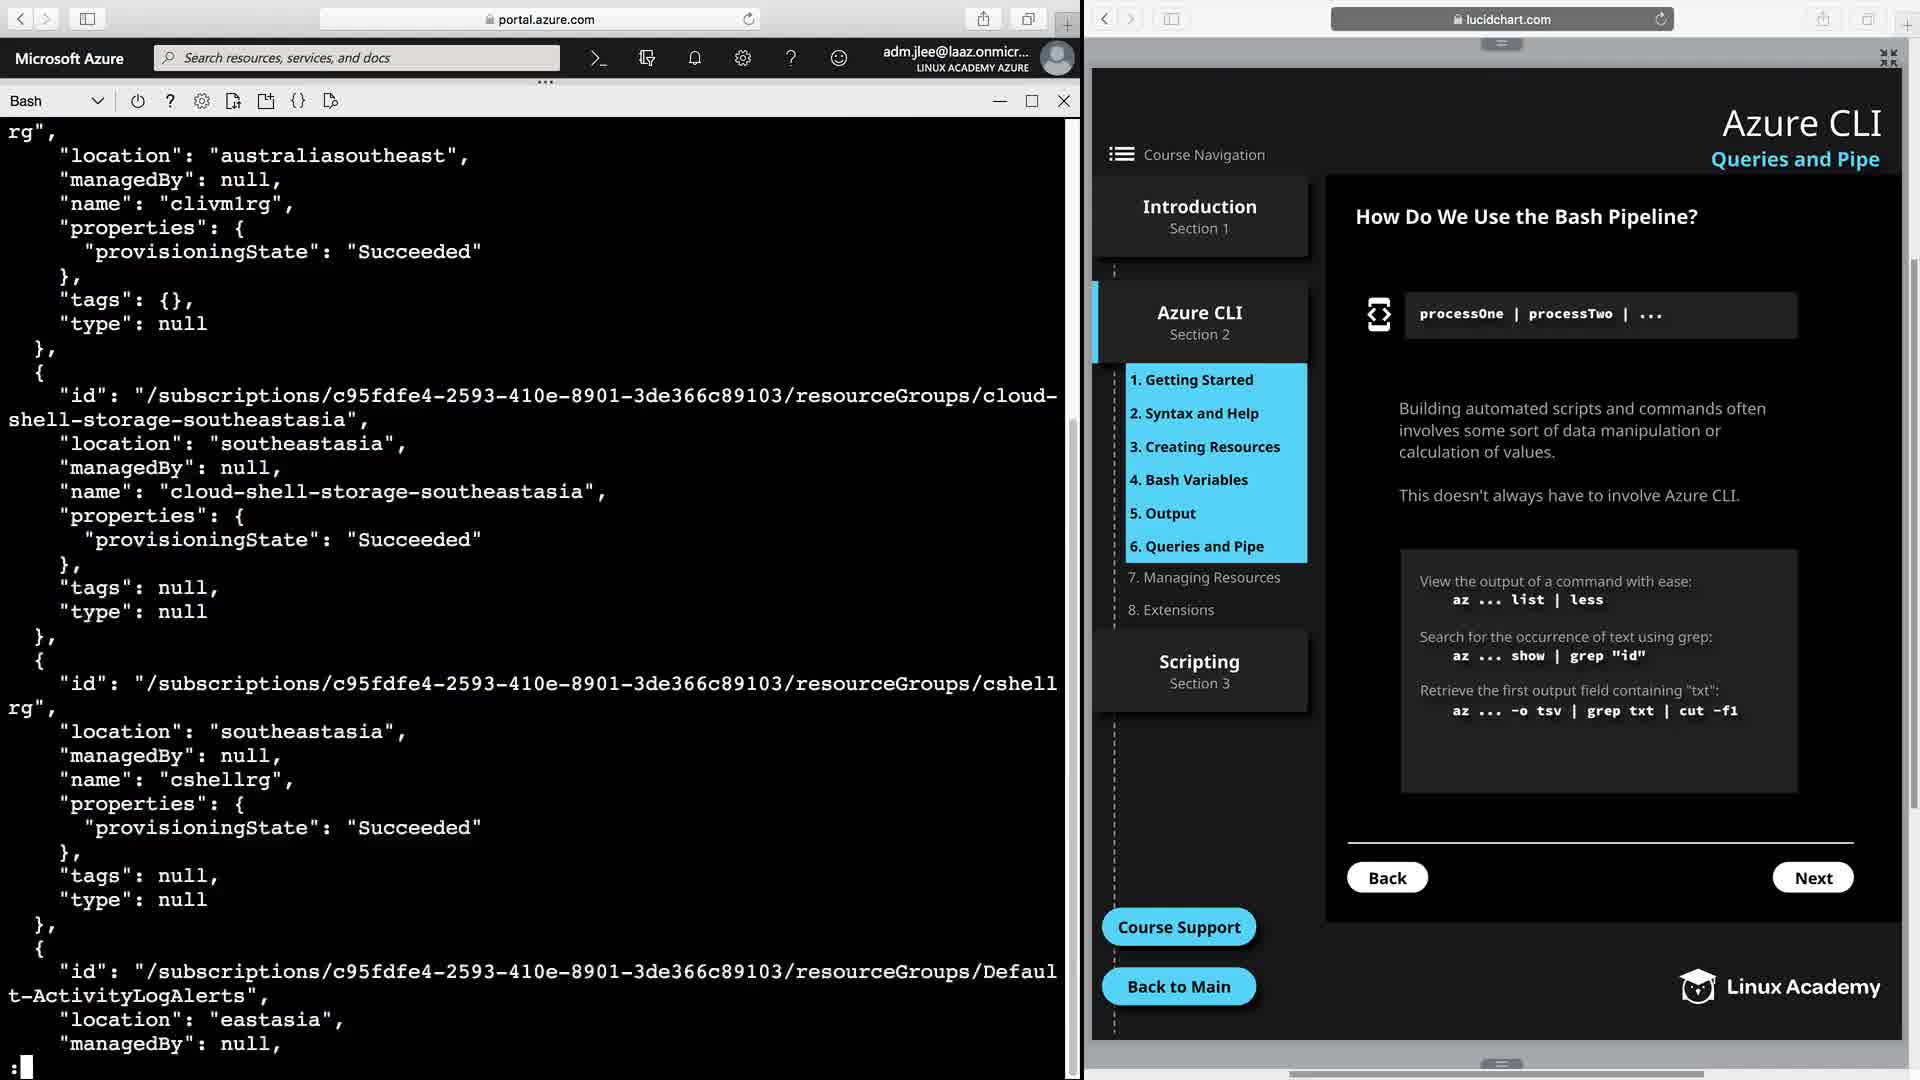The height and width of the screenshot is (1080, 1920).
Task: Focus the Azure search resources field
Action: 360,58
